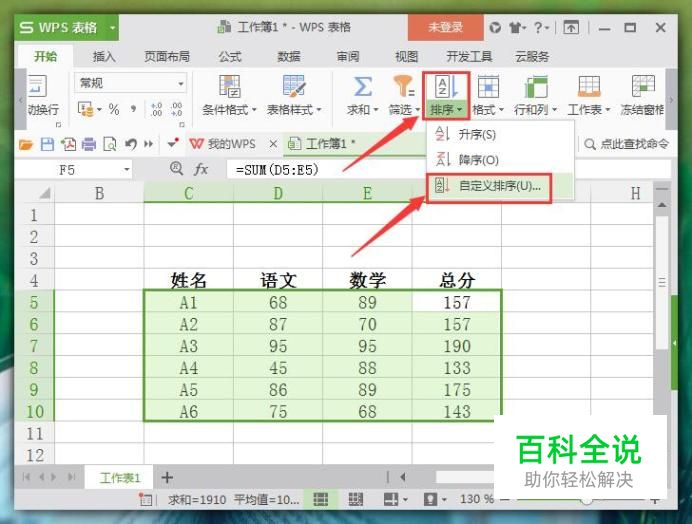Toggle reading mode crosshair in status bar
The width and height of the screenshot is (692, 524).
[391, 499]
